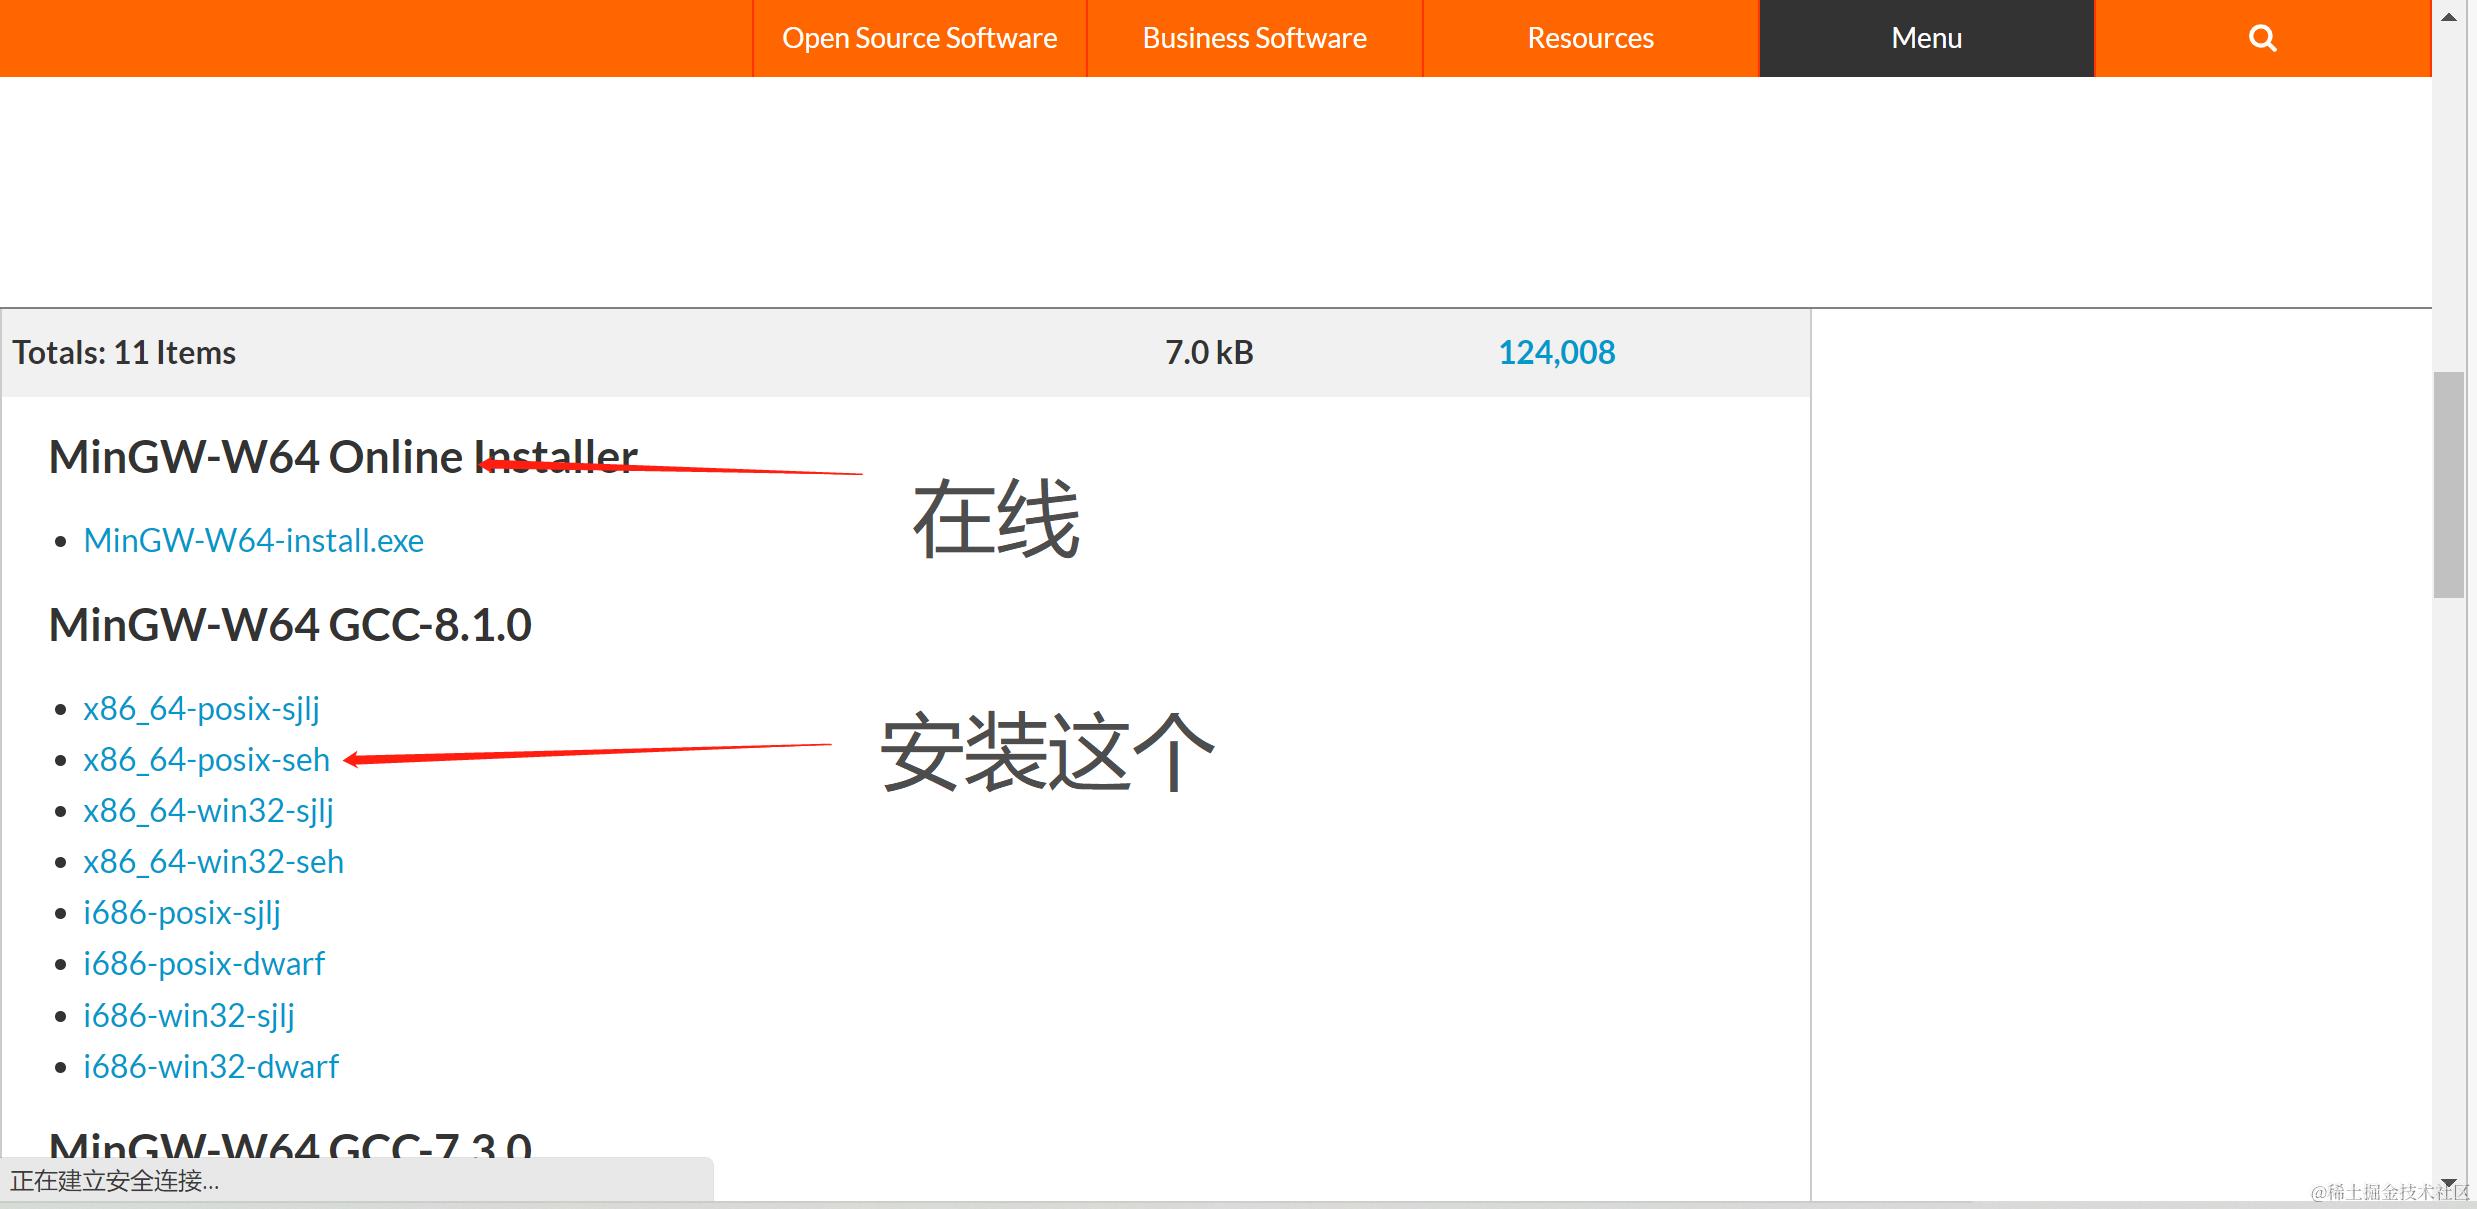
Task: Click the search magnifier icon
Action: pos(2262,38)
